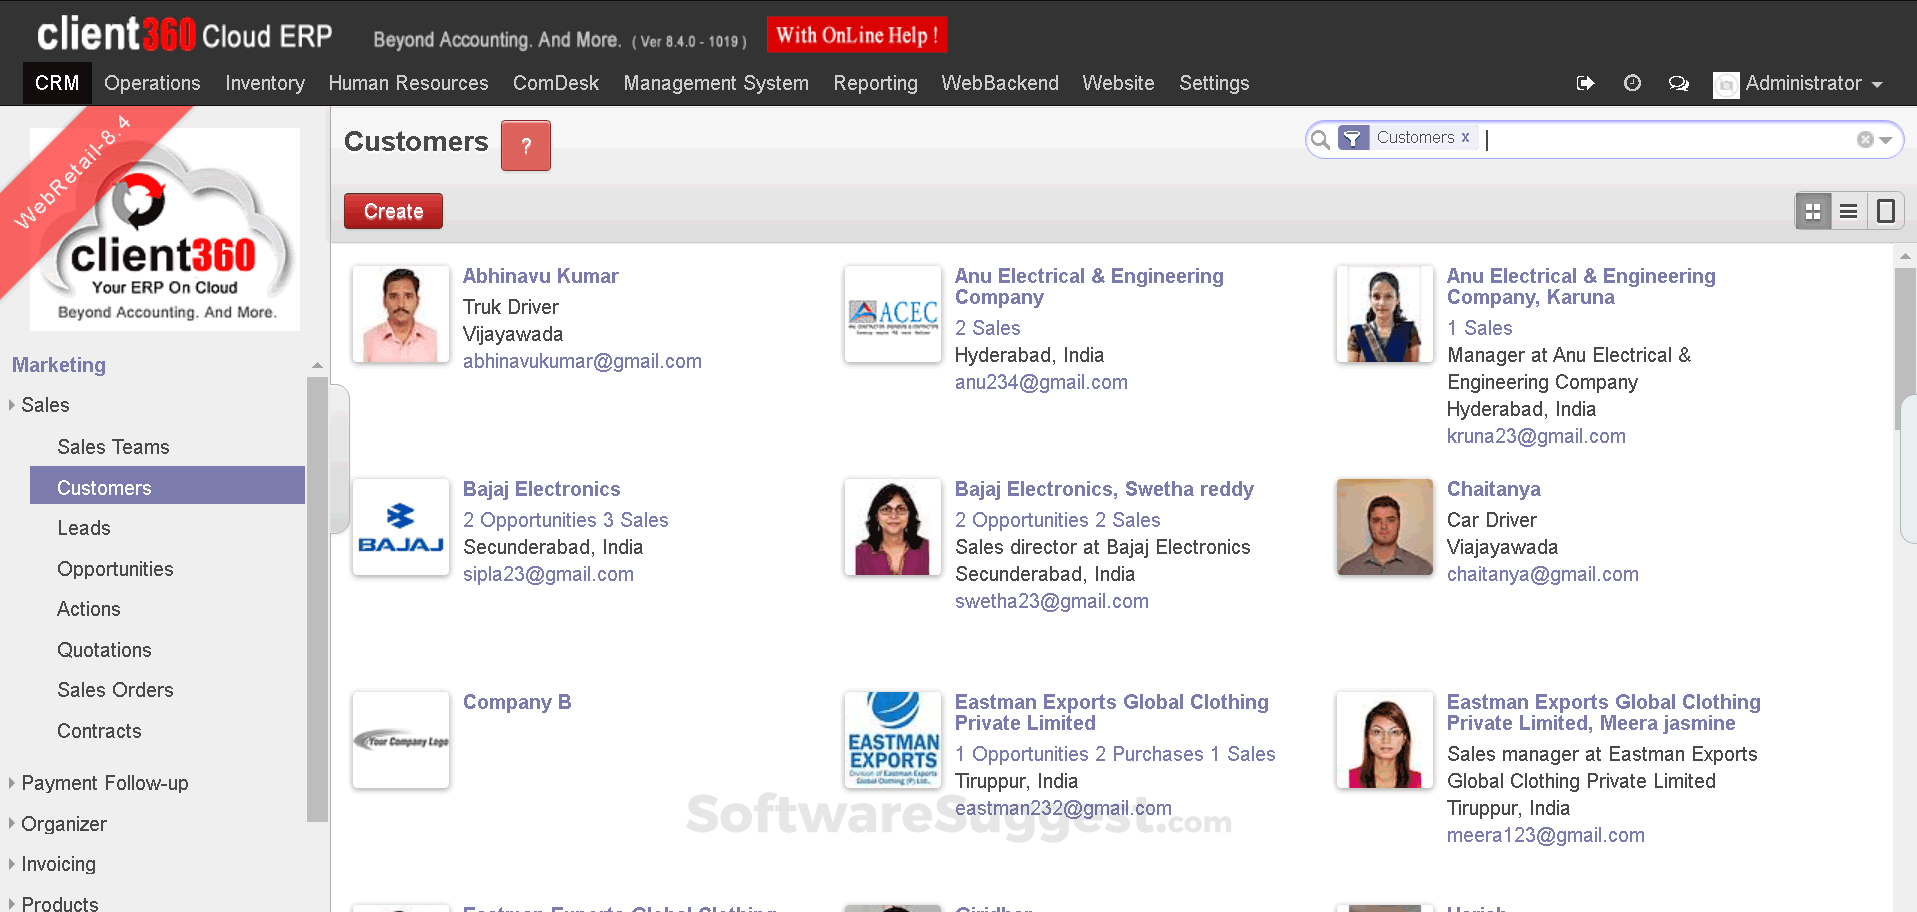
Task: Open Opportunities in sidebar
Action: coord(115,569)
